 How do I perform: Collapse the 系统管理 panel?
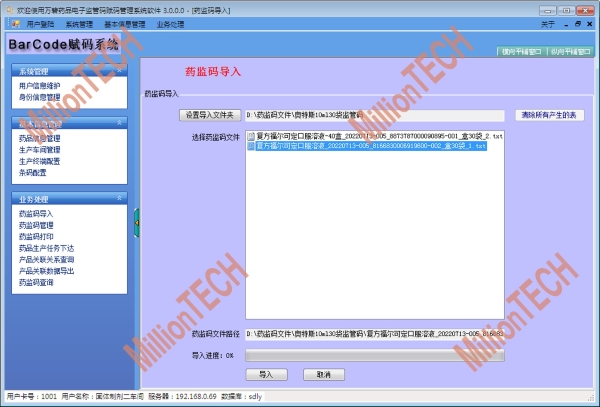119,71
